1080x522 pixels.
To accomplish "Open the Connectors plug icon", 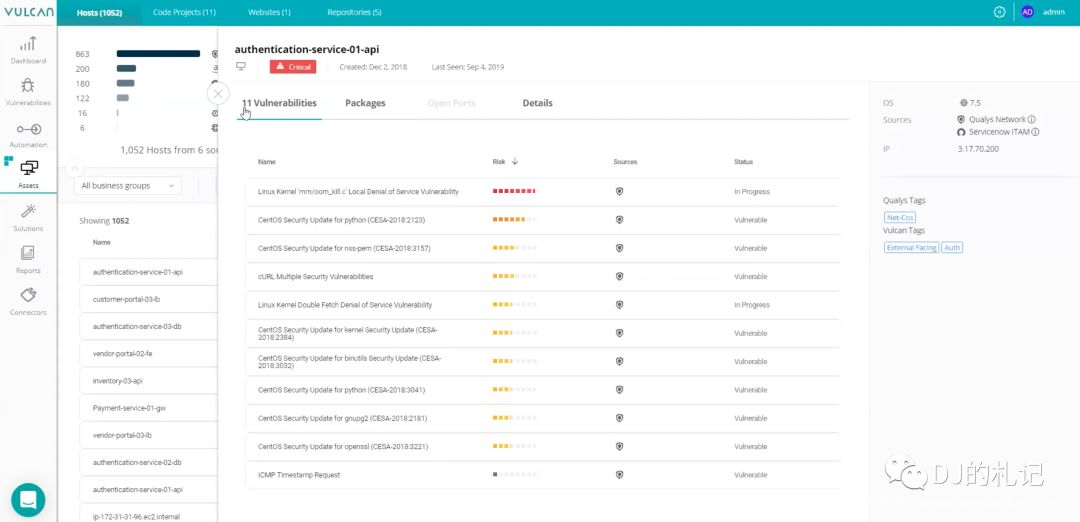I will [28, 296].
